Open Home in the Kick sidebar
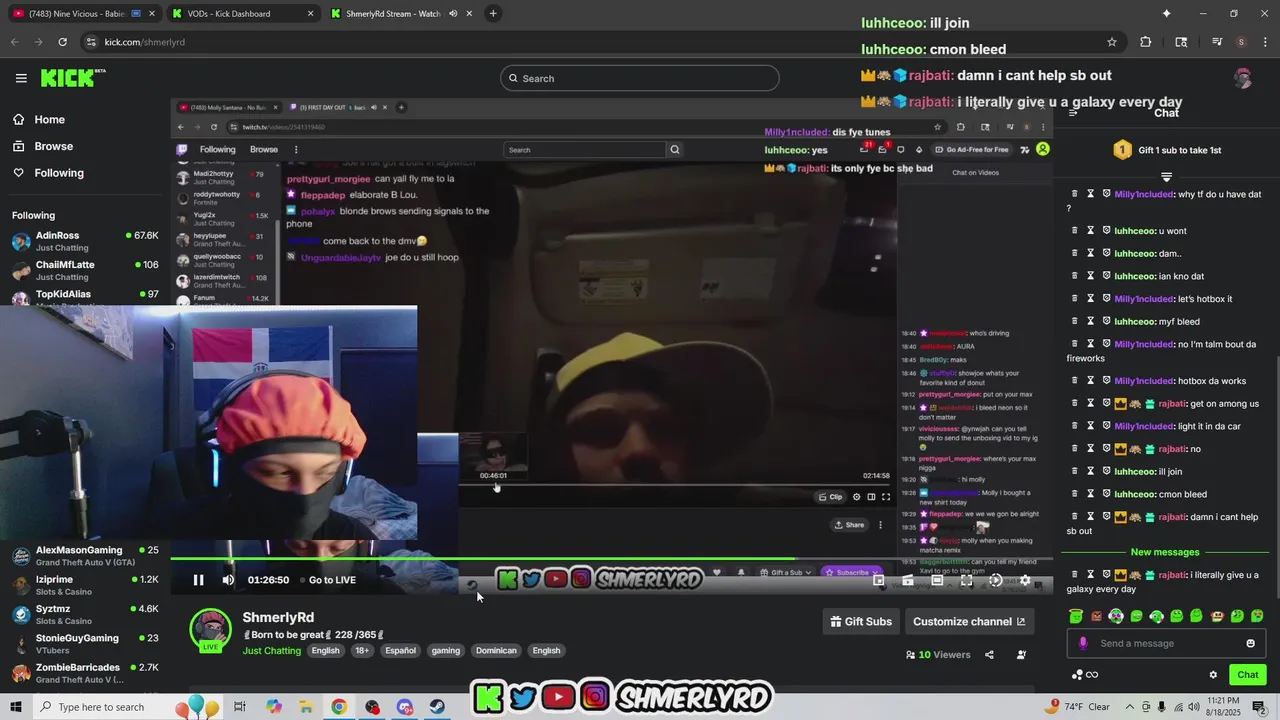 [x=49, y=120]
